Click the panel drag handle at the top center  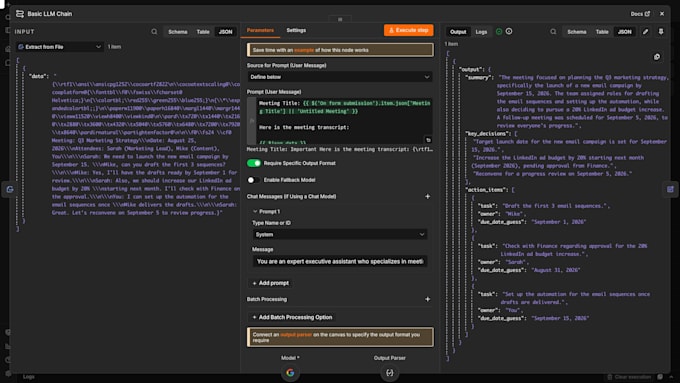340,19
